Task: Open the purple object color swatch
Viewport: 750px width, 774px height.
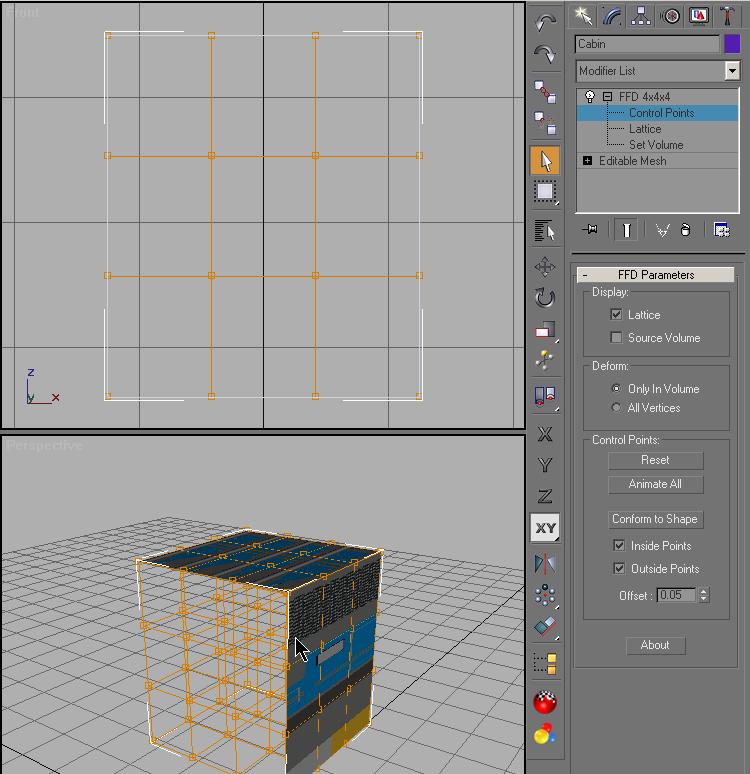Action: click(732, 44)
